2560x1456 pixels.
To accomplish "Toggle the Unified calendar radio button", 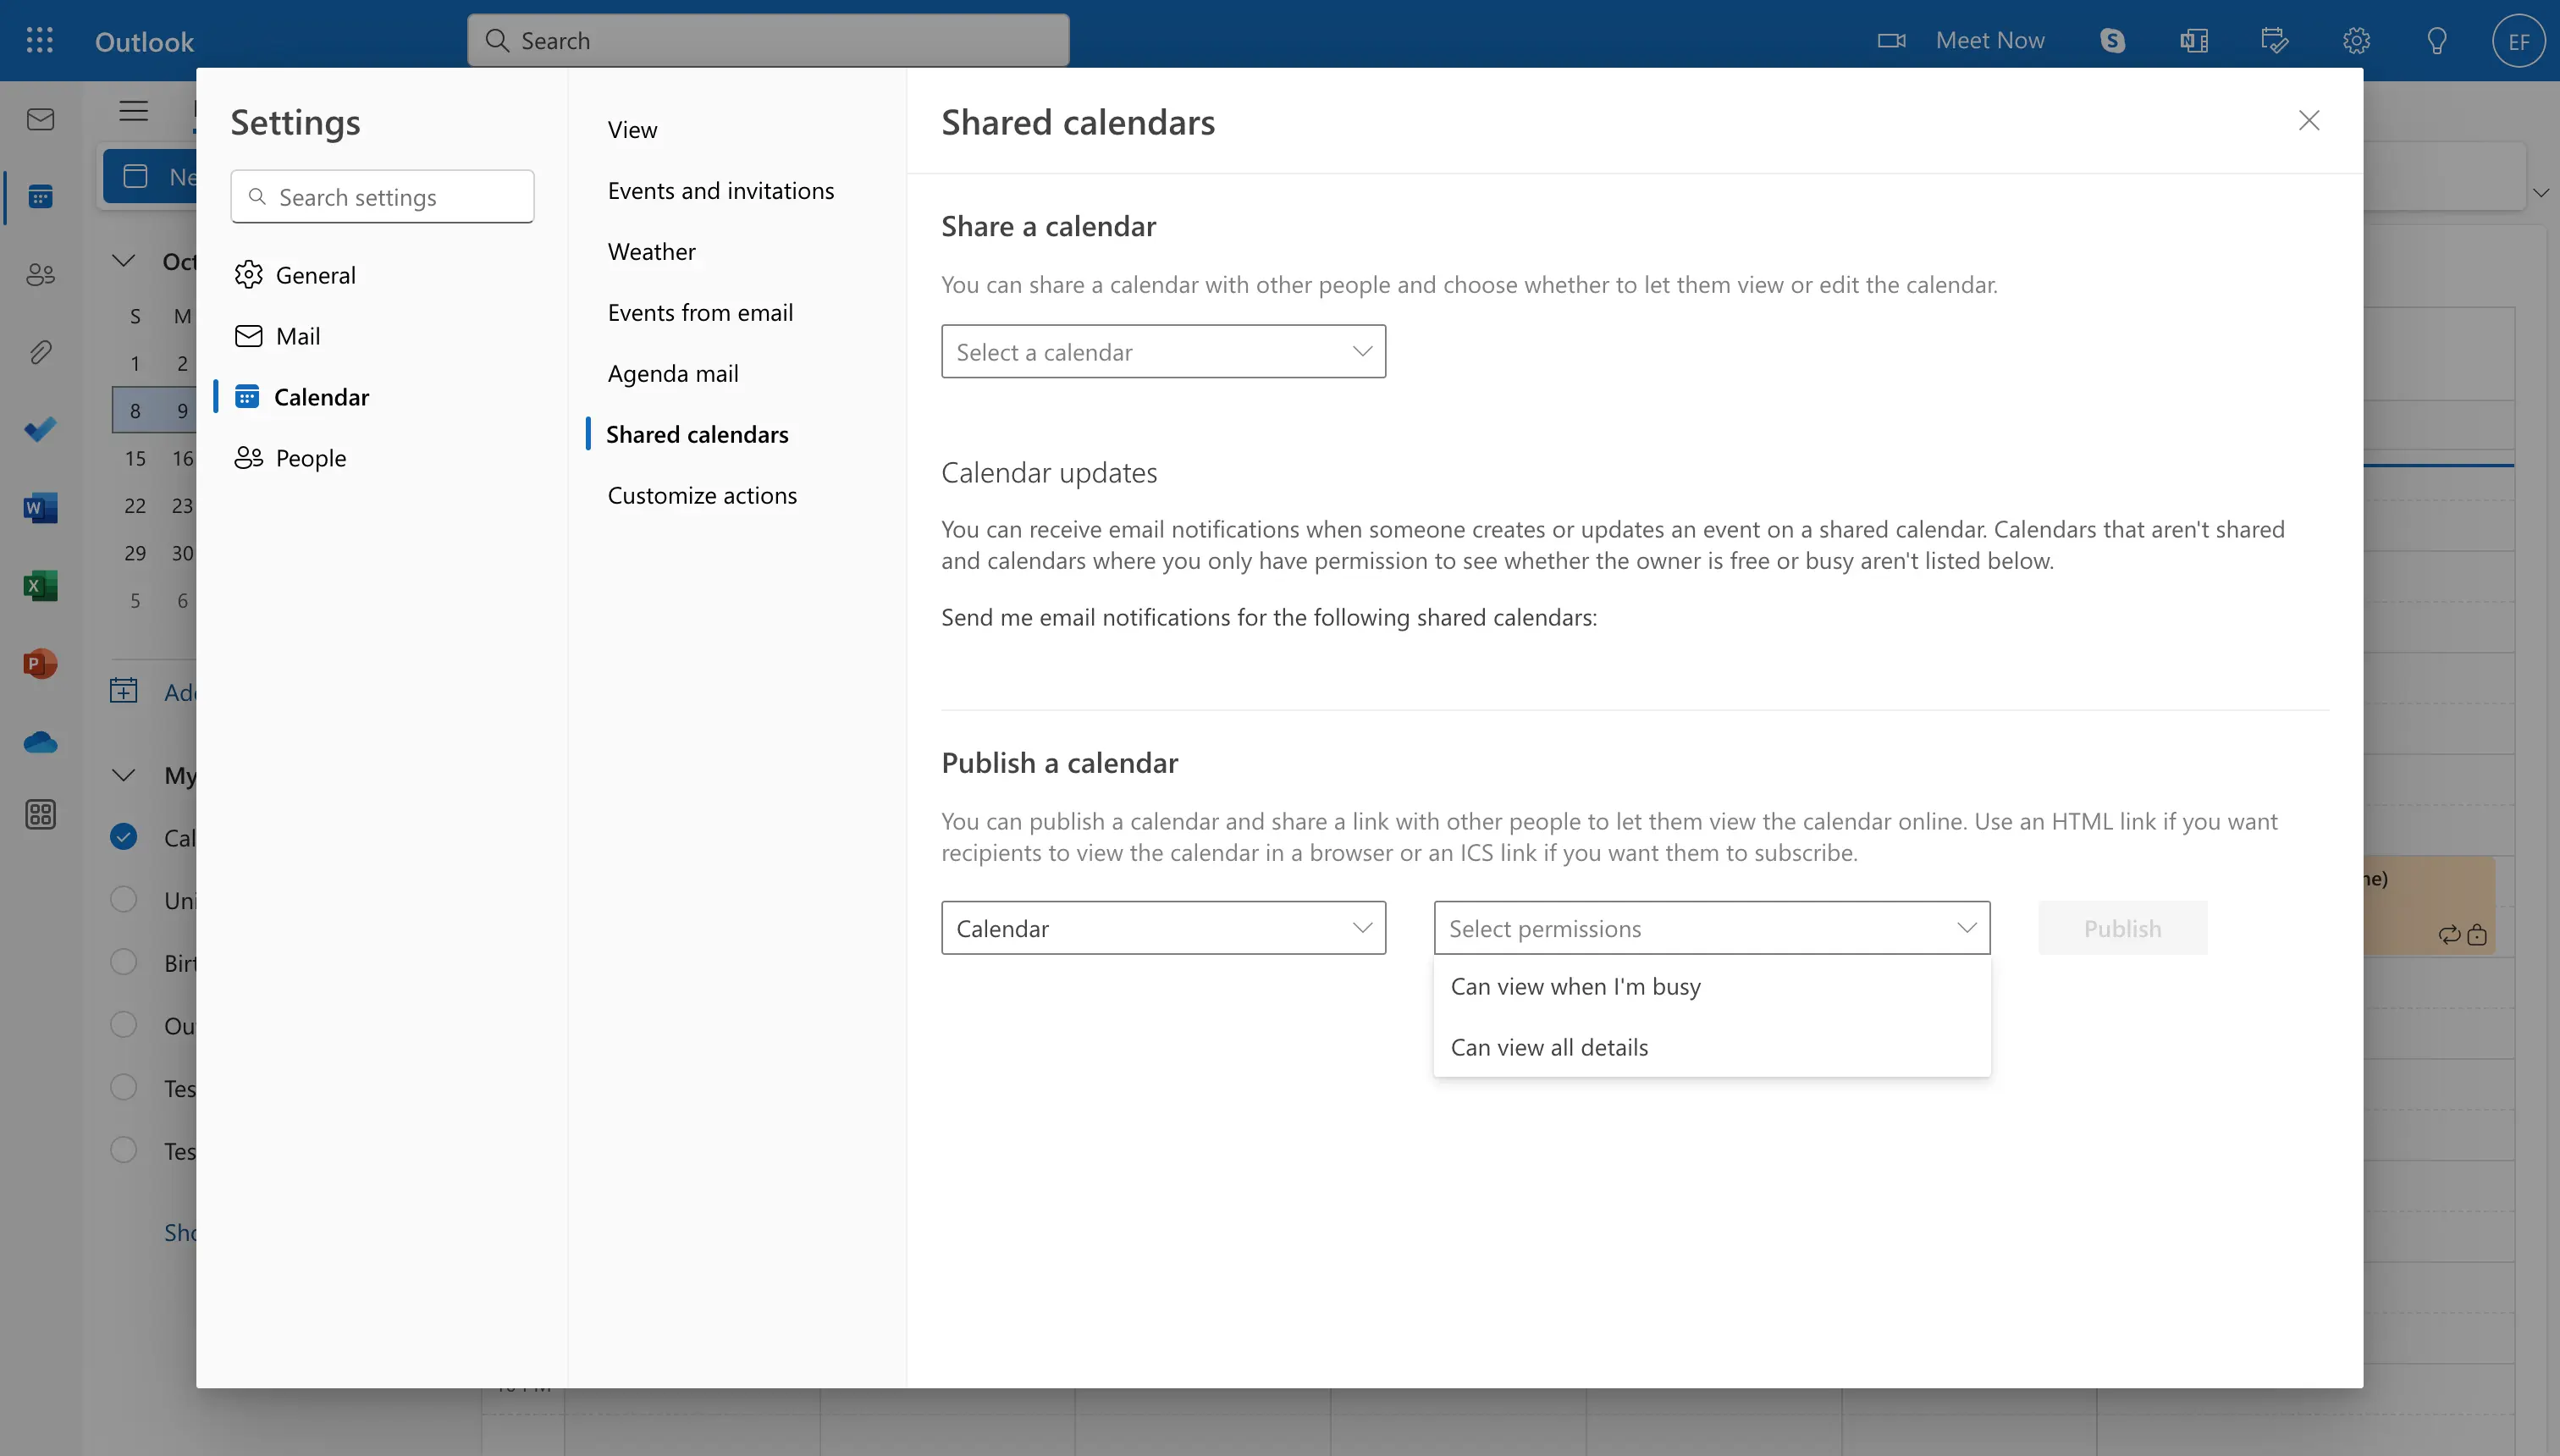I will 123,898.
